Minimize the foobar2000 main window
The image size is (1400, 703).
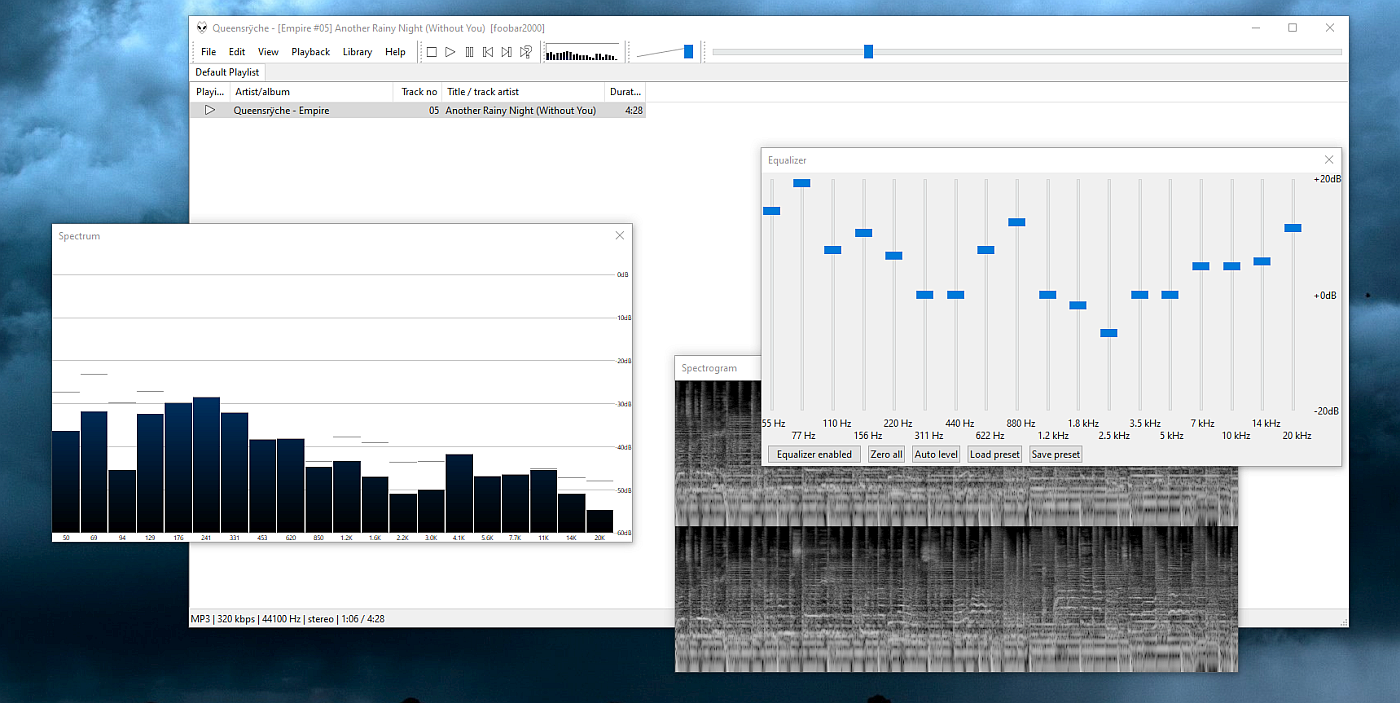pyautogui.click(x=1254, y=28)
